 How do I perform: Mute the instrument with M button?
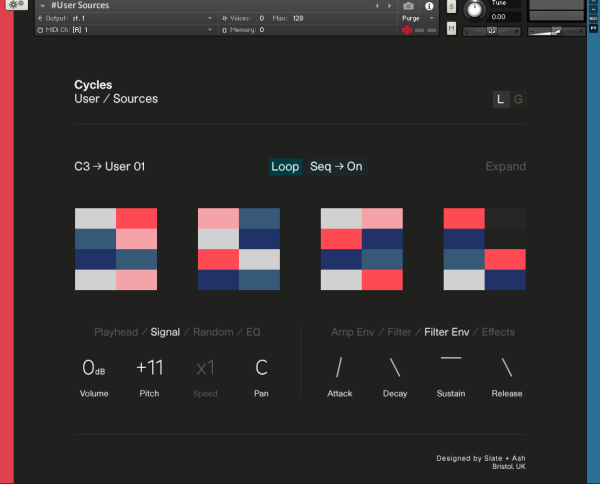451,28
